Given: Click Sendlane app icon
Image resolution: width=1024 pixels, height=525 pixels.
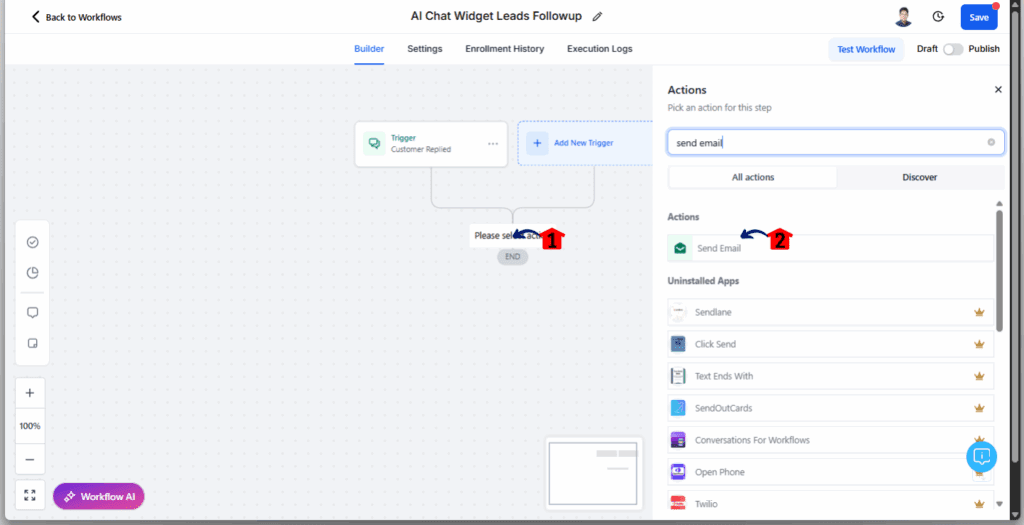Looking at the screenshot, I should pos(678,312).
